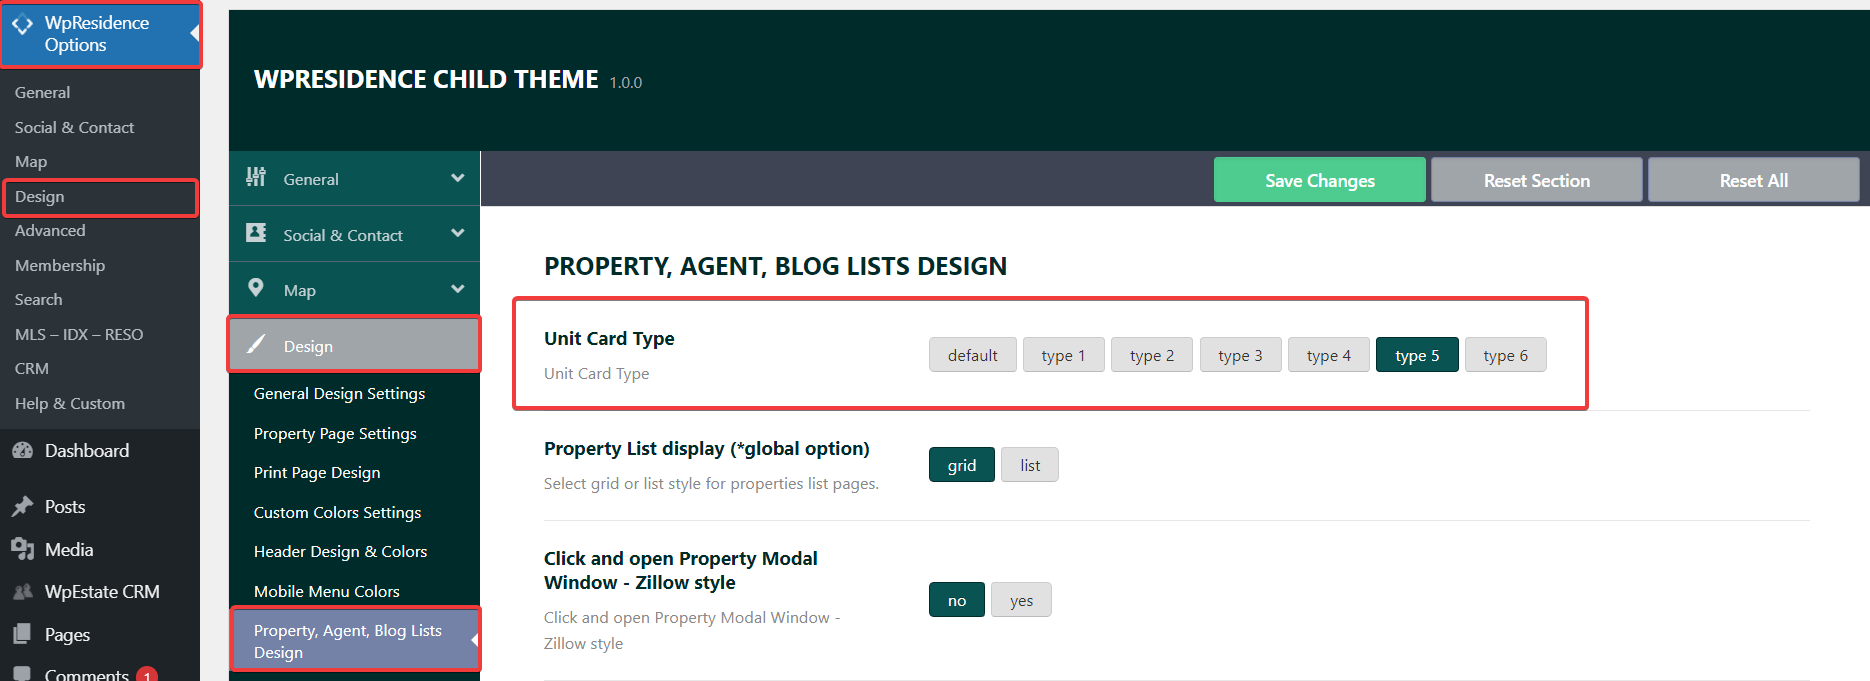Click the Reset All button
The image size is (1870, 681).
(x=1753, y=180)
